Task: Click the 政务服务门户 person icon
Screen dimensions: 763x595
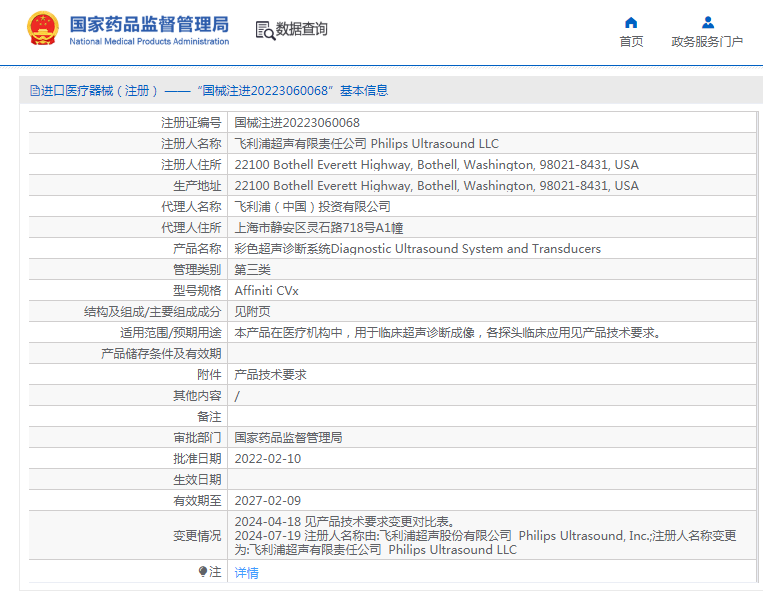Action: click(707, 23)
